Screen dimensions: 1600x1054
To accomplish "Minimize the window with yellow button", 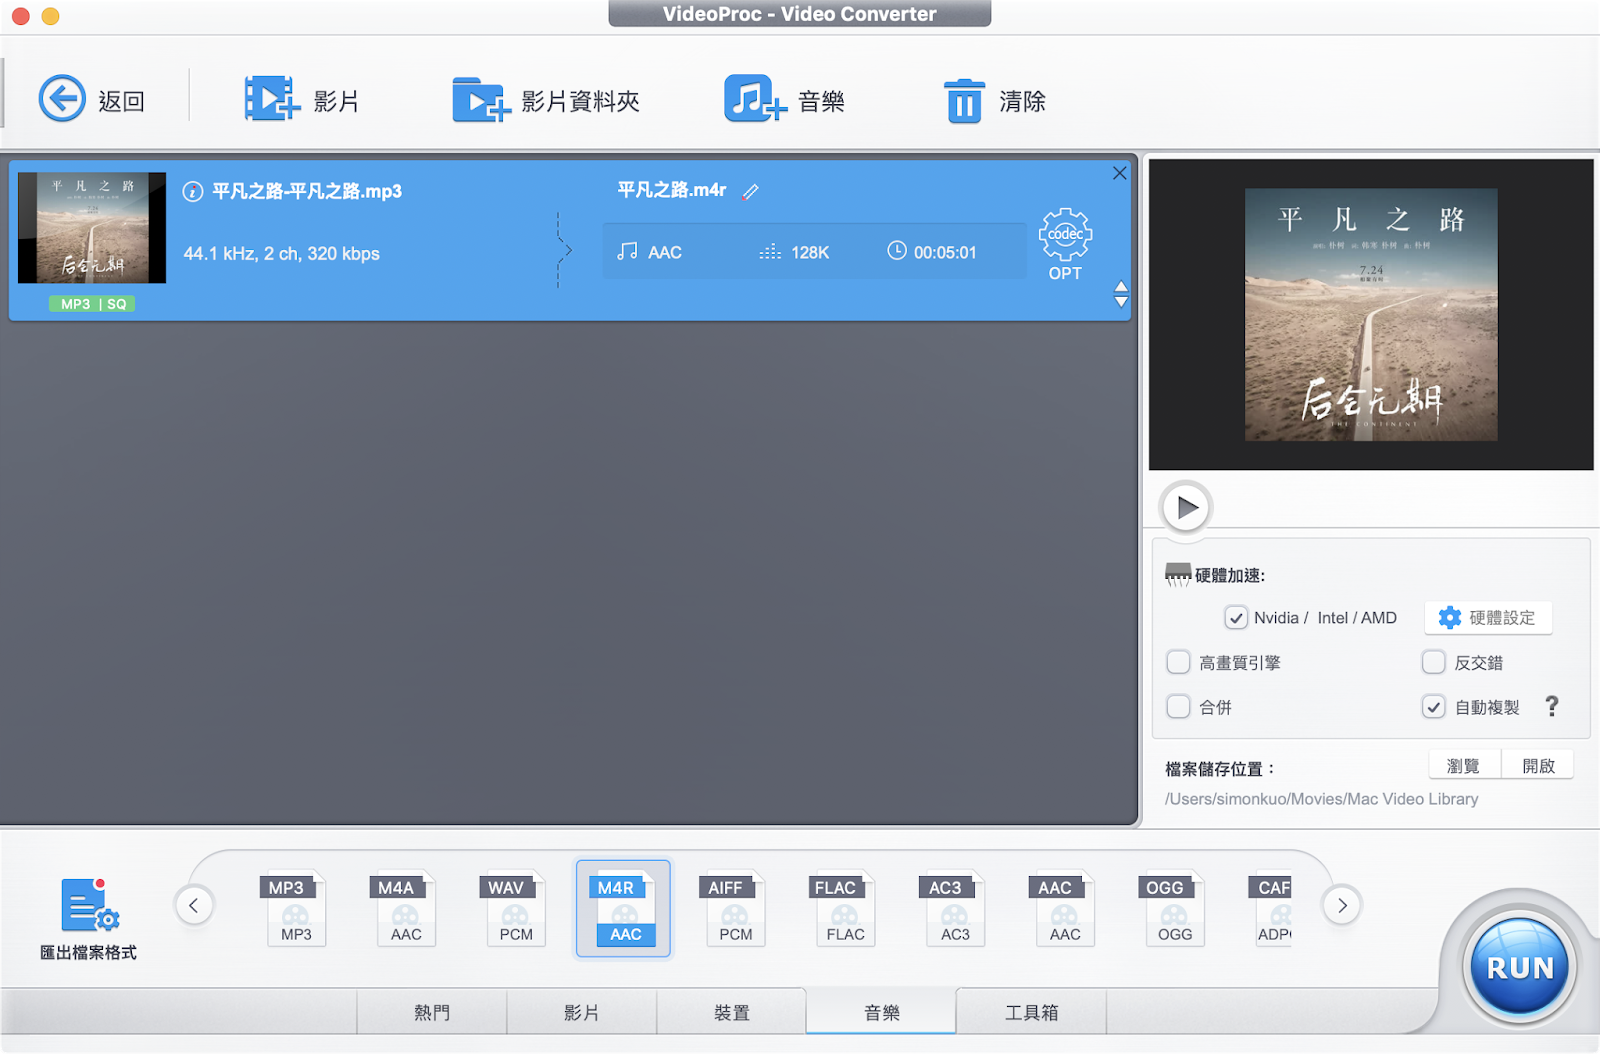I will (x=50, y=16).
